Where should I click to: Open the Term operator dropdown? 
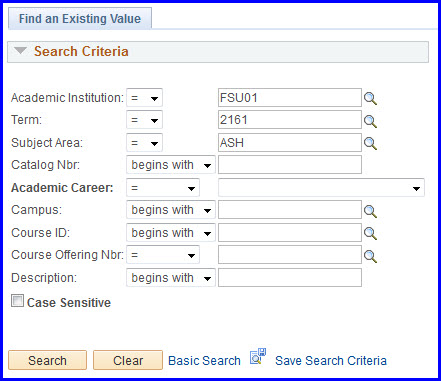[144, 120]
